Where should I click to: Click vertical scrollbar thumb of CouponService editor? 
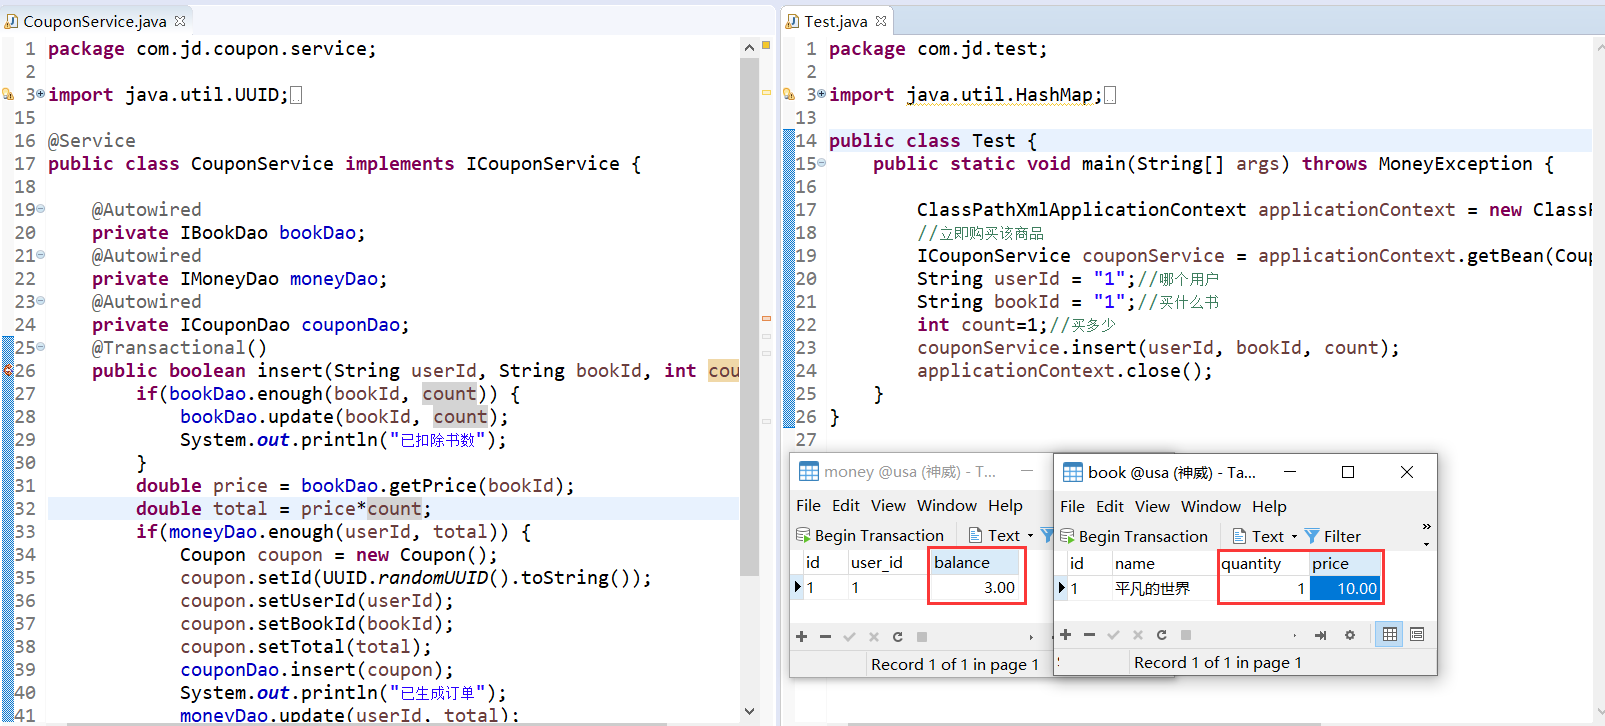pyautogui.click(x=749, y=316)
